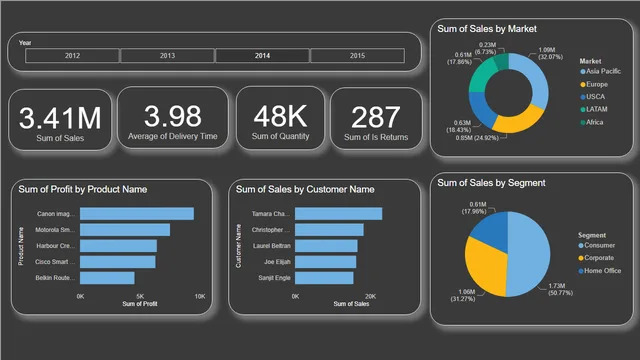Click the dark blue USCA donut slice

[481, 108]
